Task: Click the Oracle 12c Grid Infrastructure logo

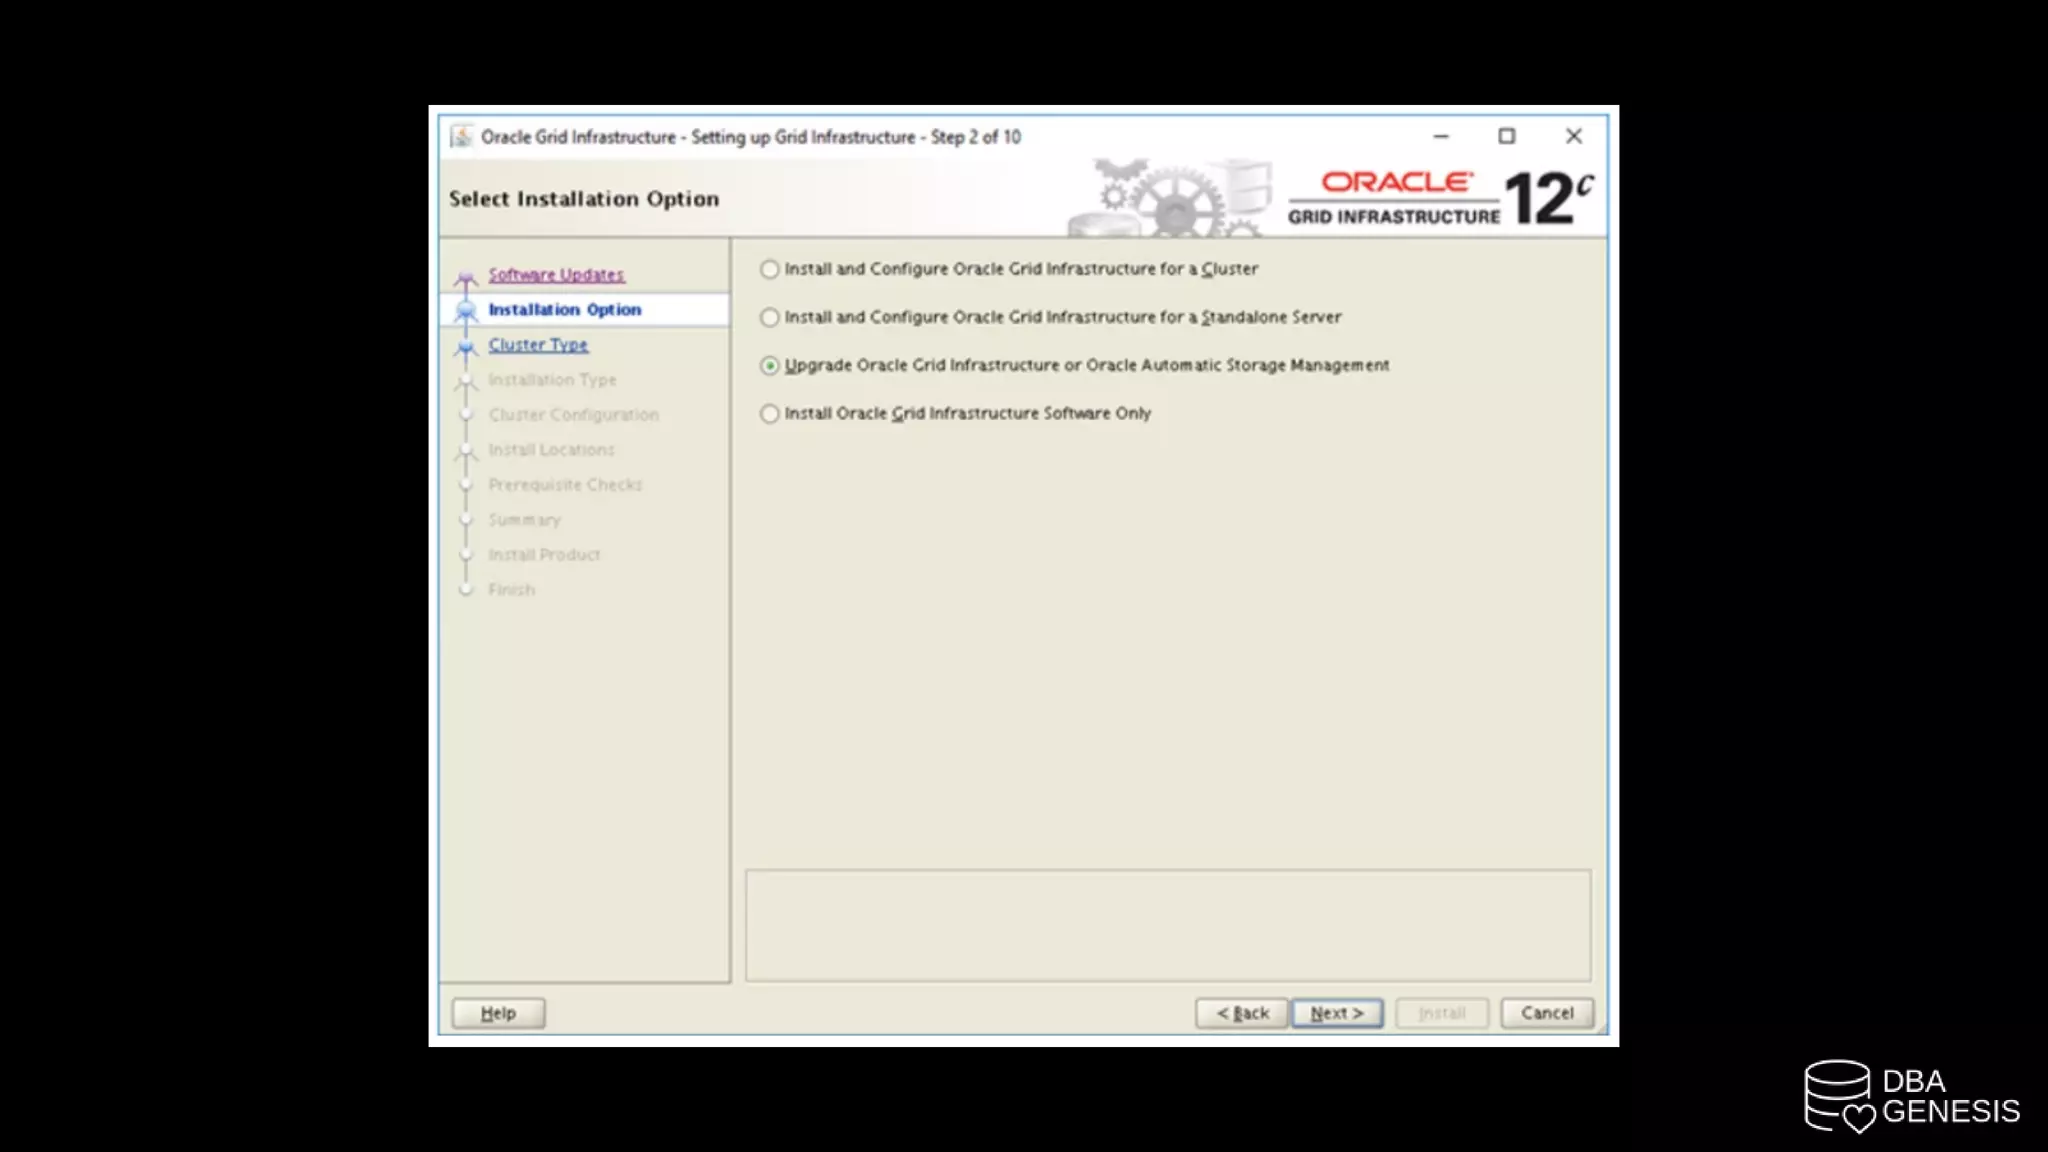Action: point(1440,198)
